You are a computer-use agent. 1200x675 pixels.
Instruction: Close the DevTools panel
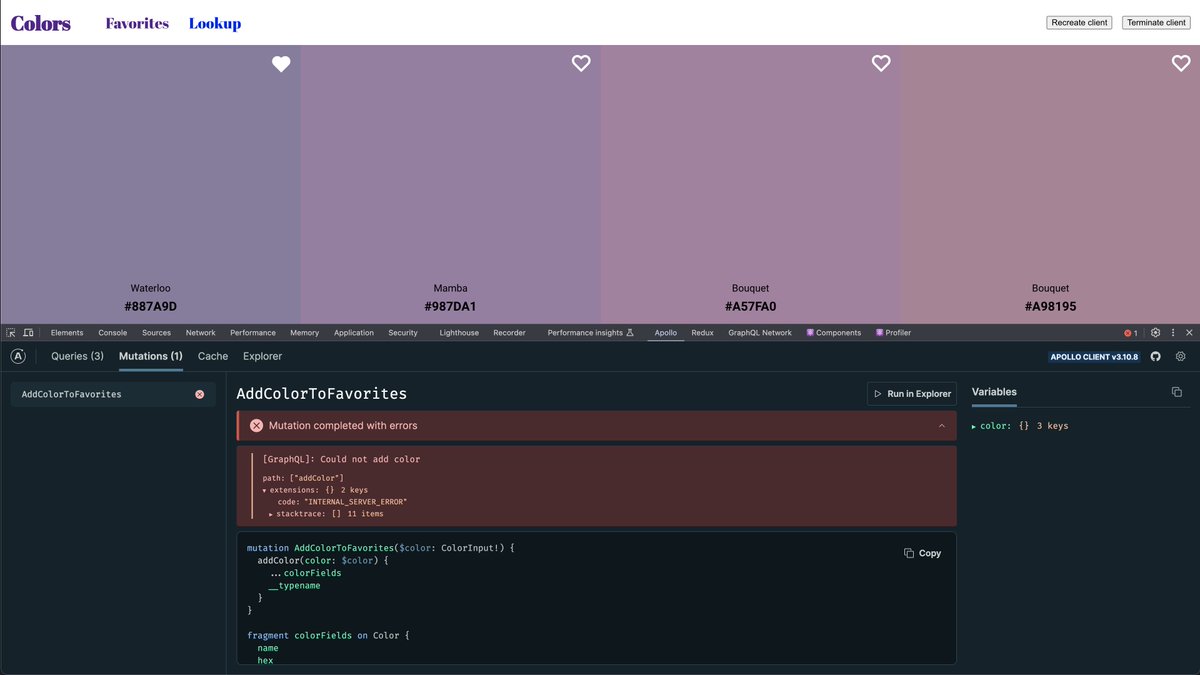1189,333
